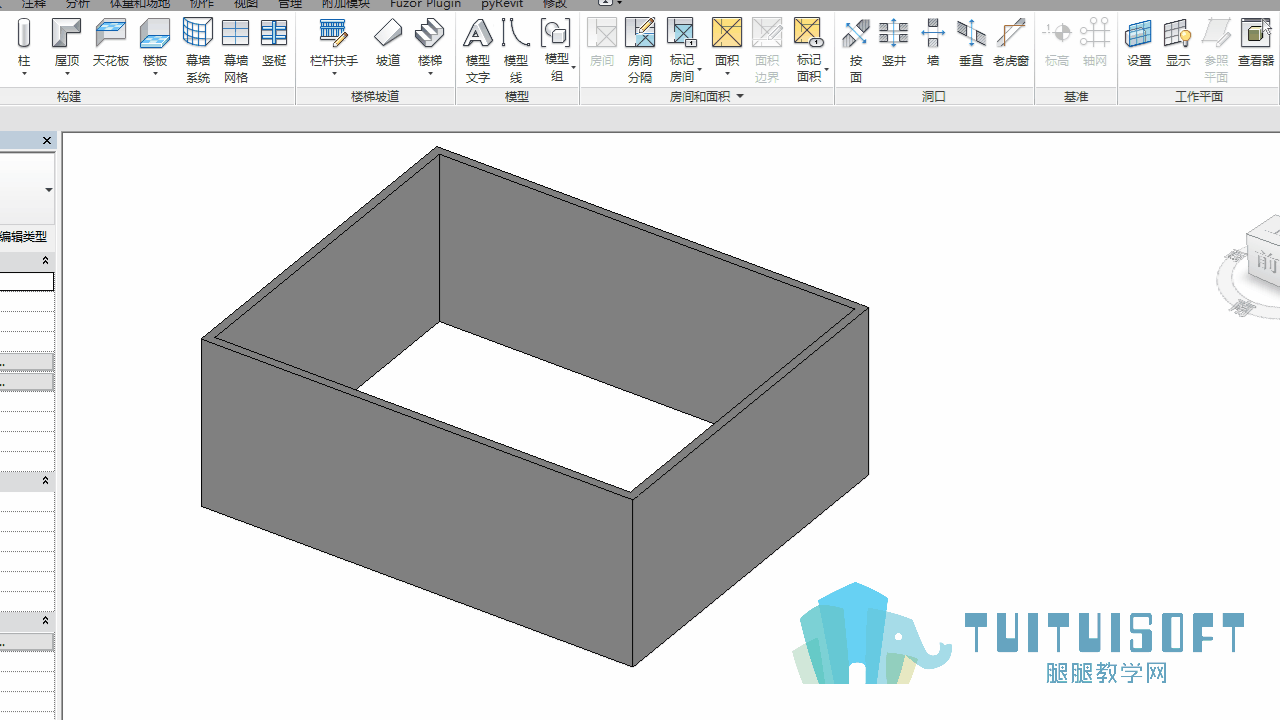The image size is (1280, 720).
Task: Select the 房间分隔 room separator tool
Action: point(640,50)
